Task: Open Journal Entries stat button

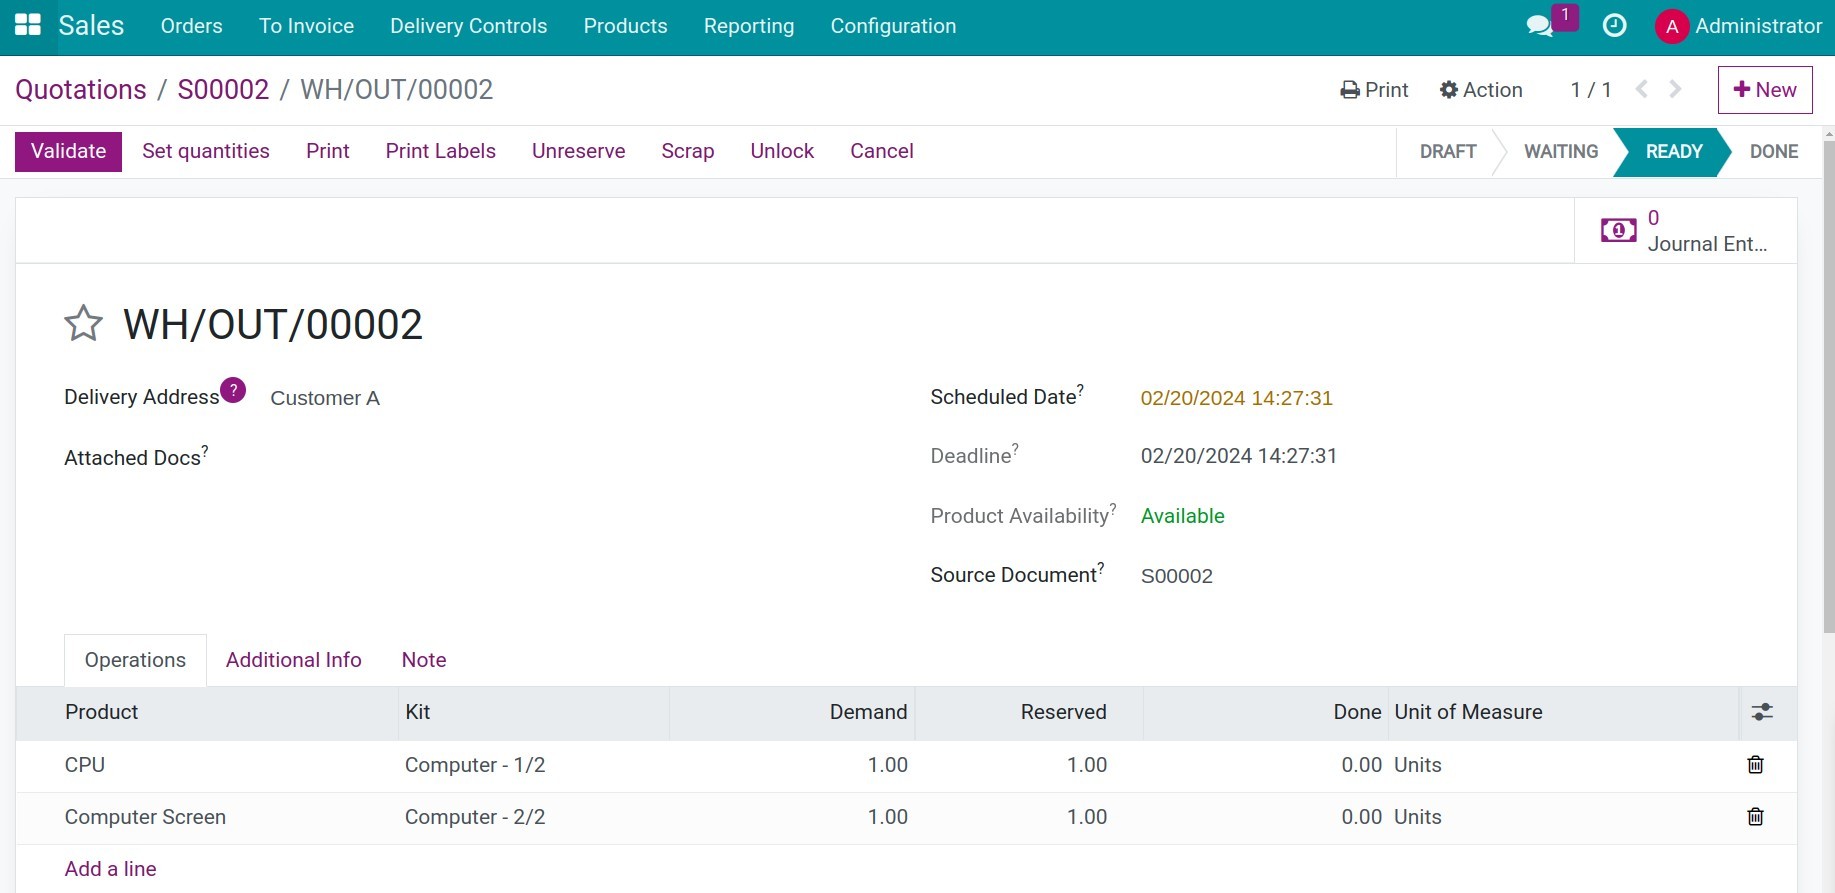Action: pyautogui.click(x=1685, y=231)
